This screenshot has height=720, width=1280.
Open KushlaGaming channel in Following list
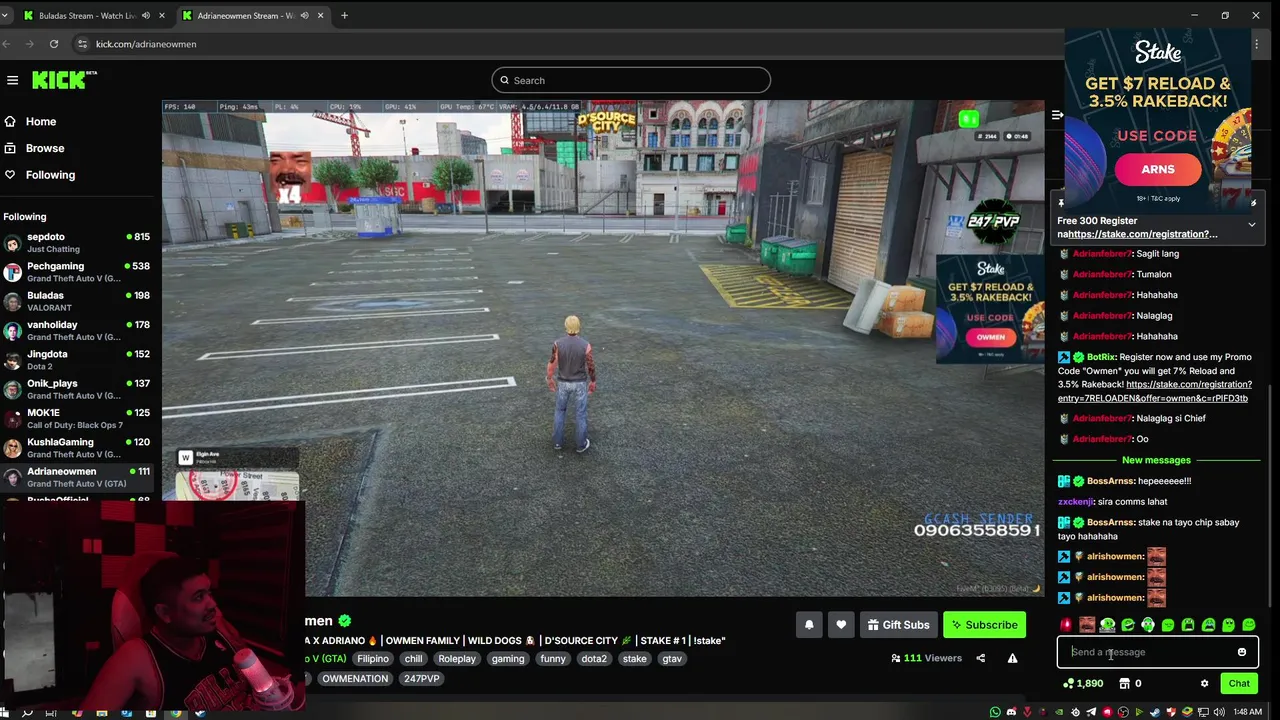pyautogui.click(x=77, y=447)
